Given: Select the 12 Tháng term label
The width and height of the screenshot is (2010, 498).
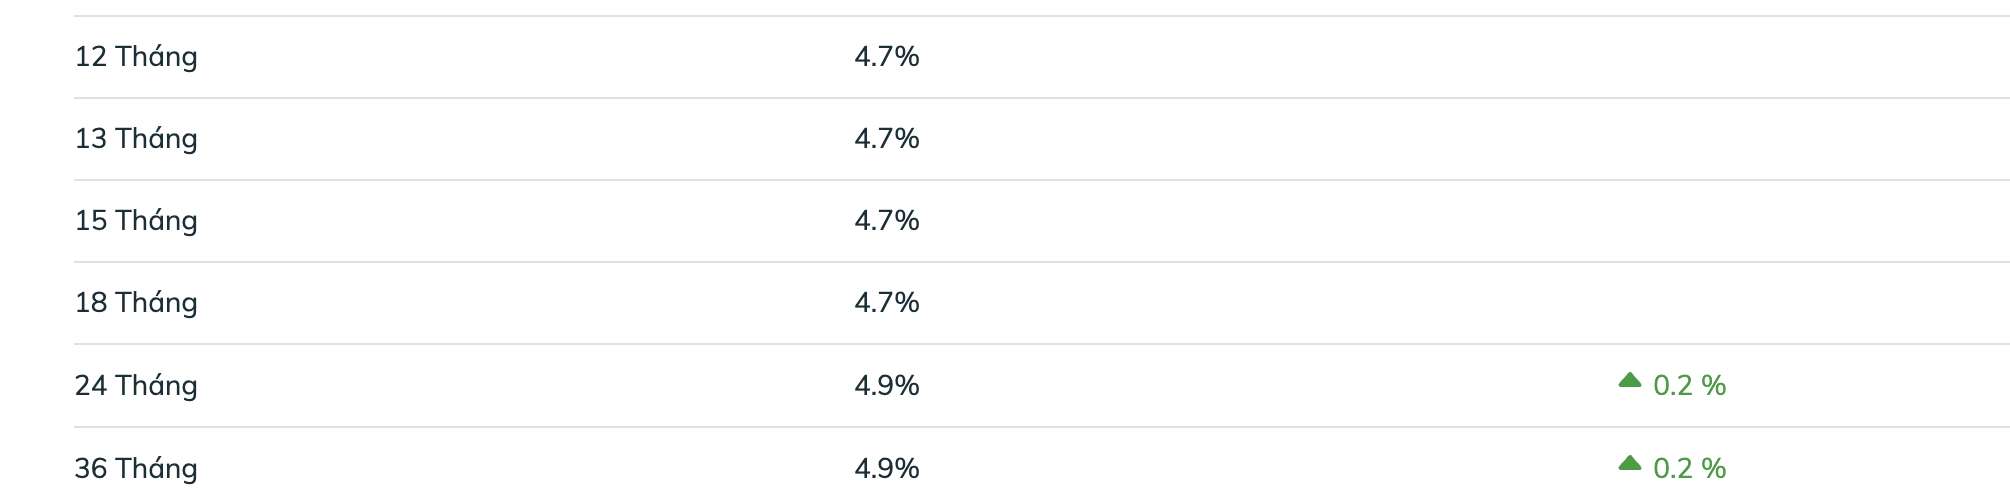Looking at the screenshot, I should [x=136, y=57].
